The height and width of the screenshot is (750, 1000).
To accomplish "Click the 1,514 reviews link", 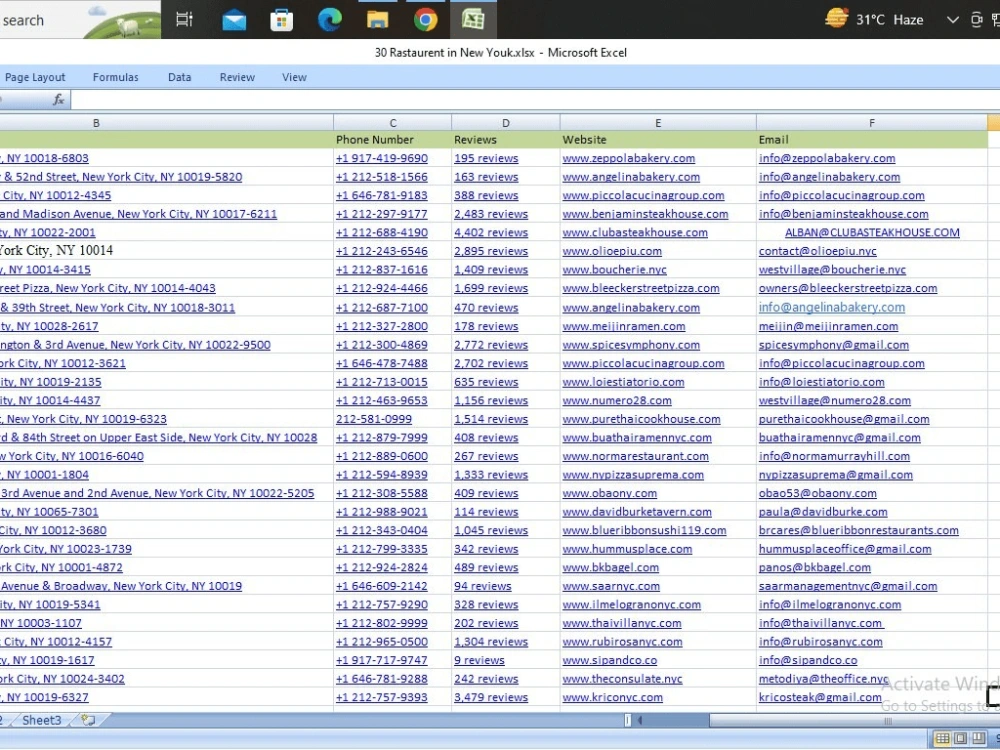I will click(490, 419).
